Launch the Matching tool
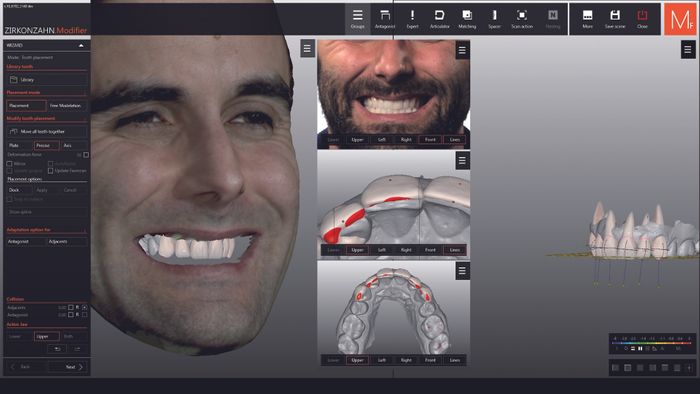Viewport: 700px width, 394px height. (467, 19)
